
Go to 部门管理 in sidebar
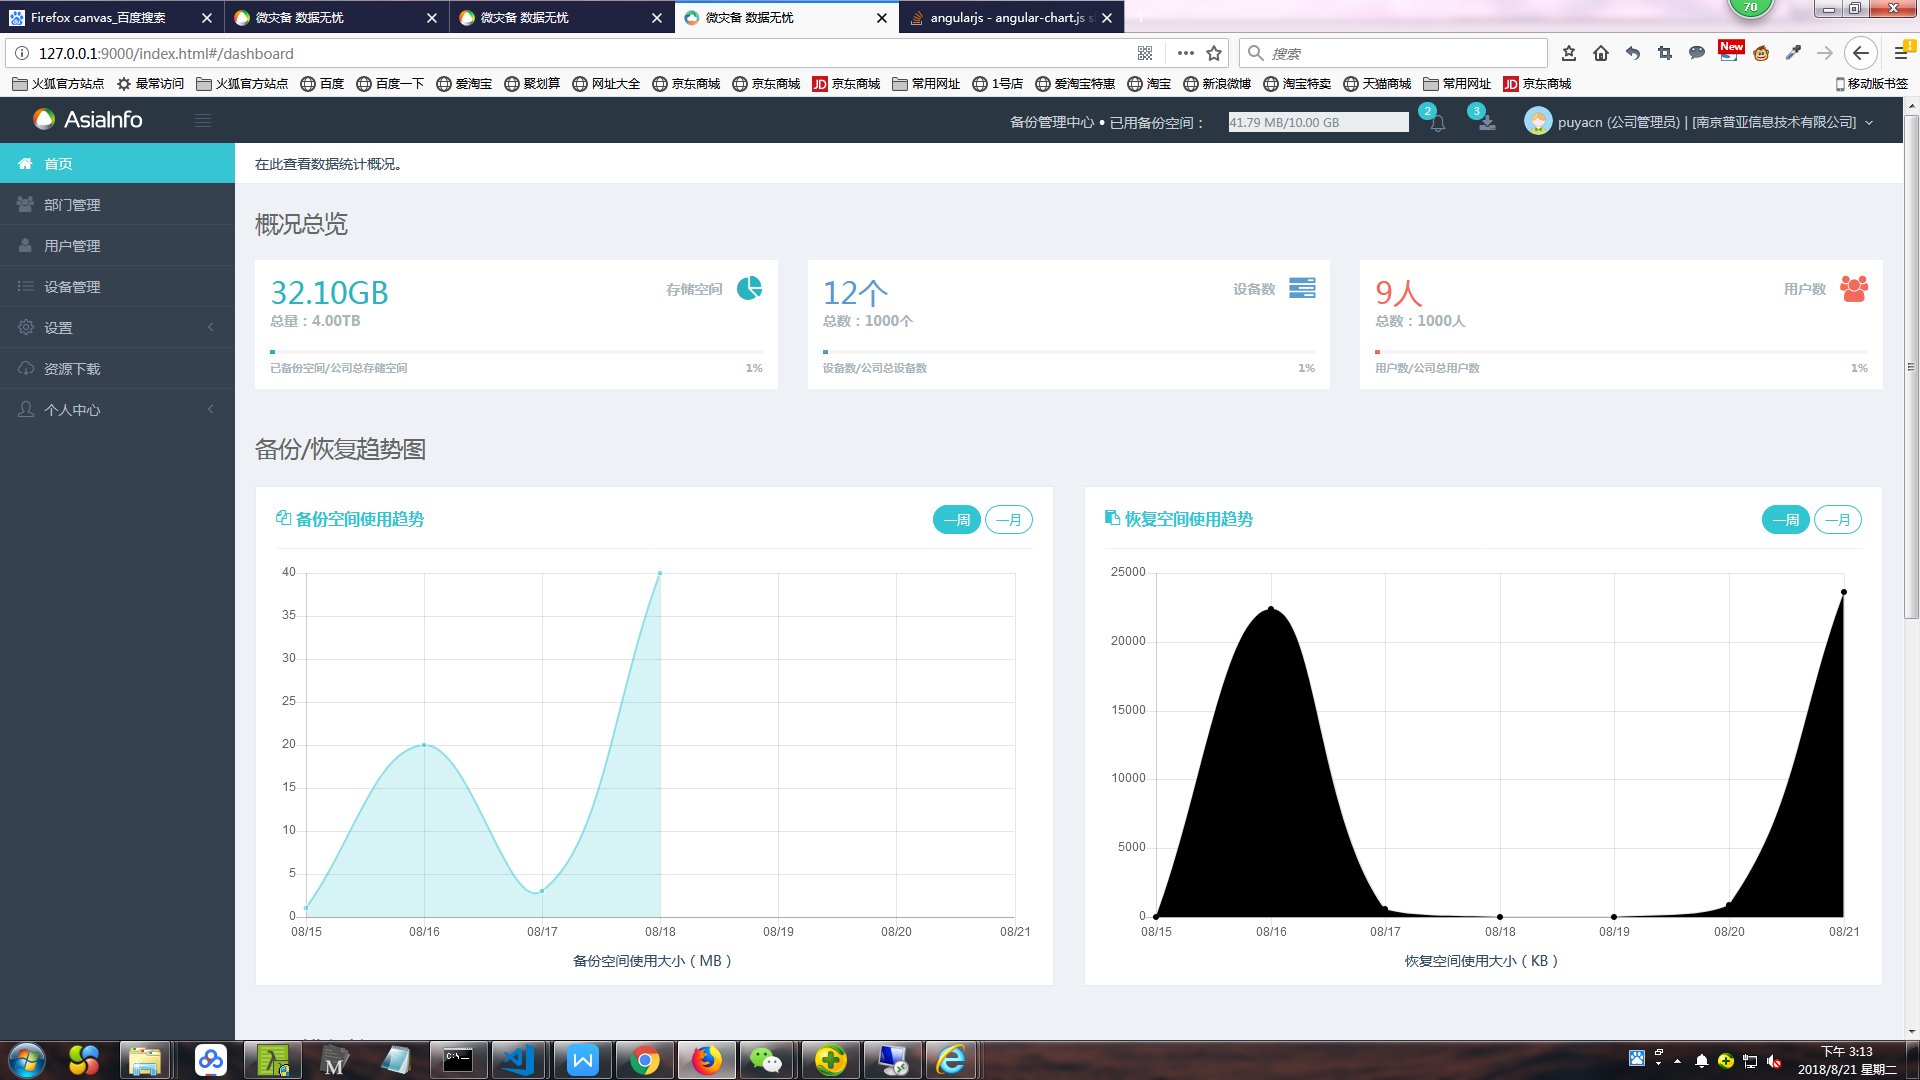click(72, 205)
